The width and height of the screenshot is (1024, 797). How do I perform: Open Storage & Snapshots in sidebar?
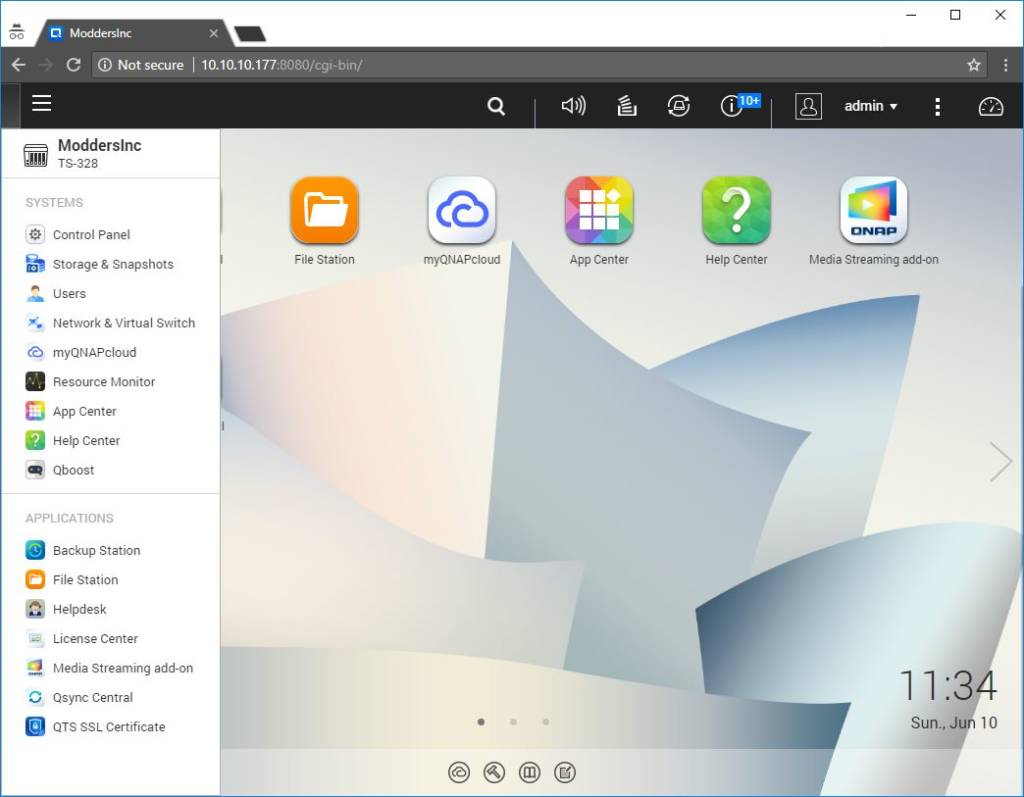pos(99,264)
